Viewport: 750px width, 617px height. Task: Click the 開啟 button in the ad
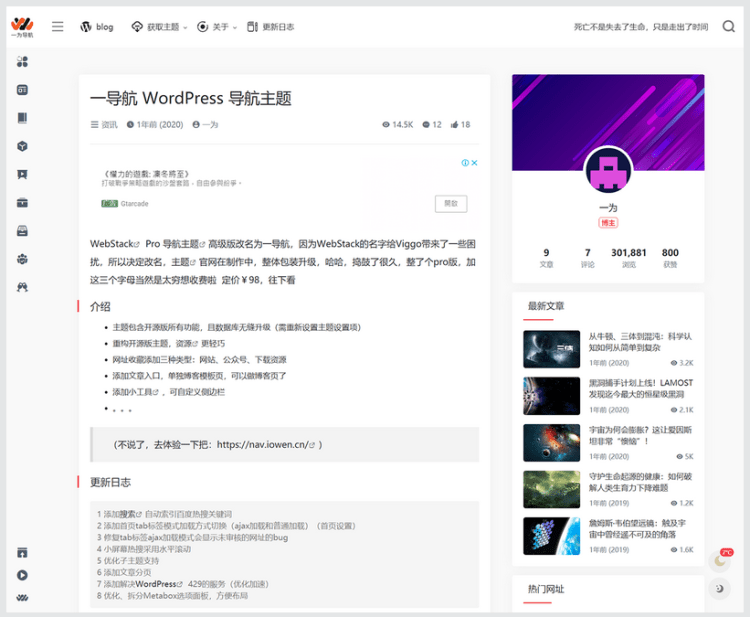pyautogui.click(x=451, y=203)
